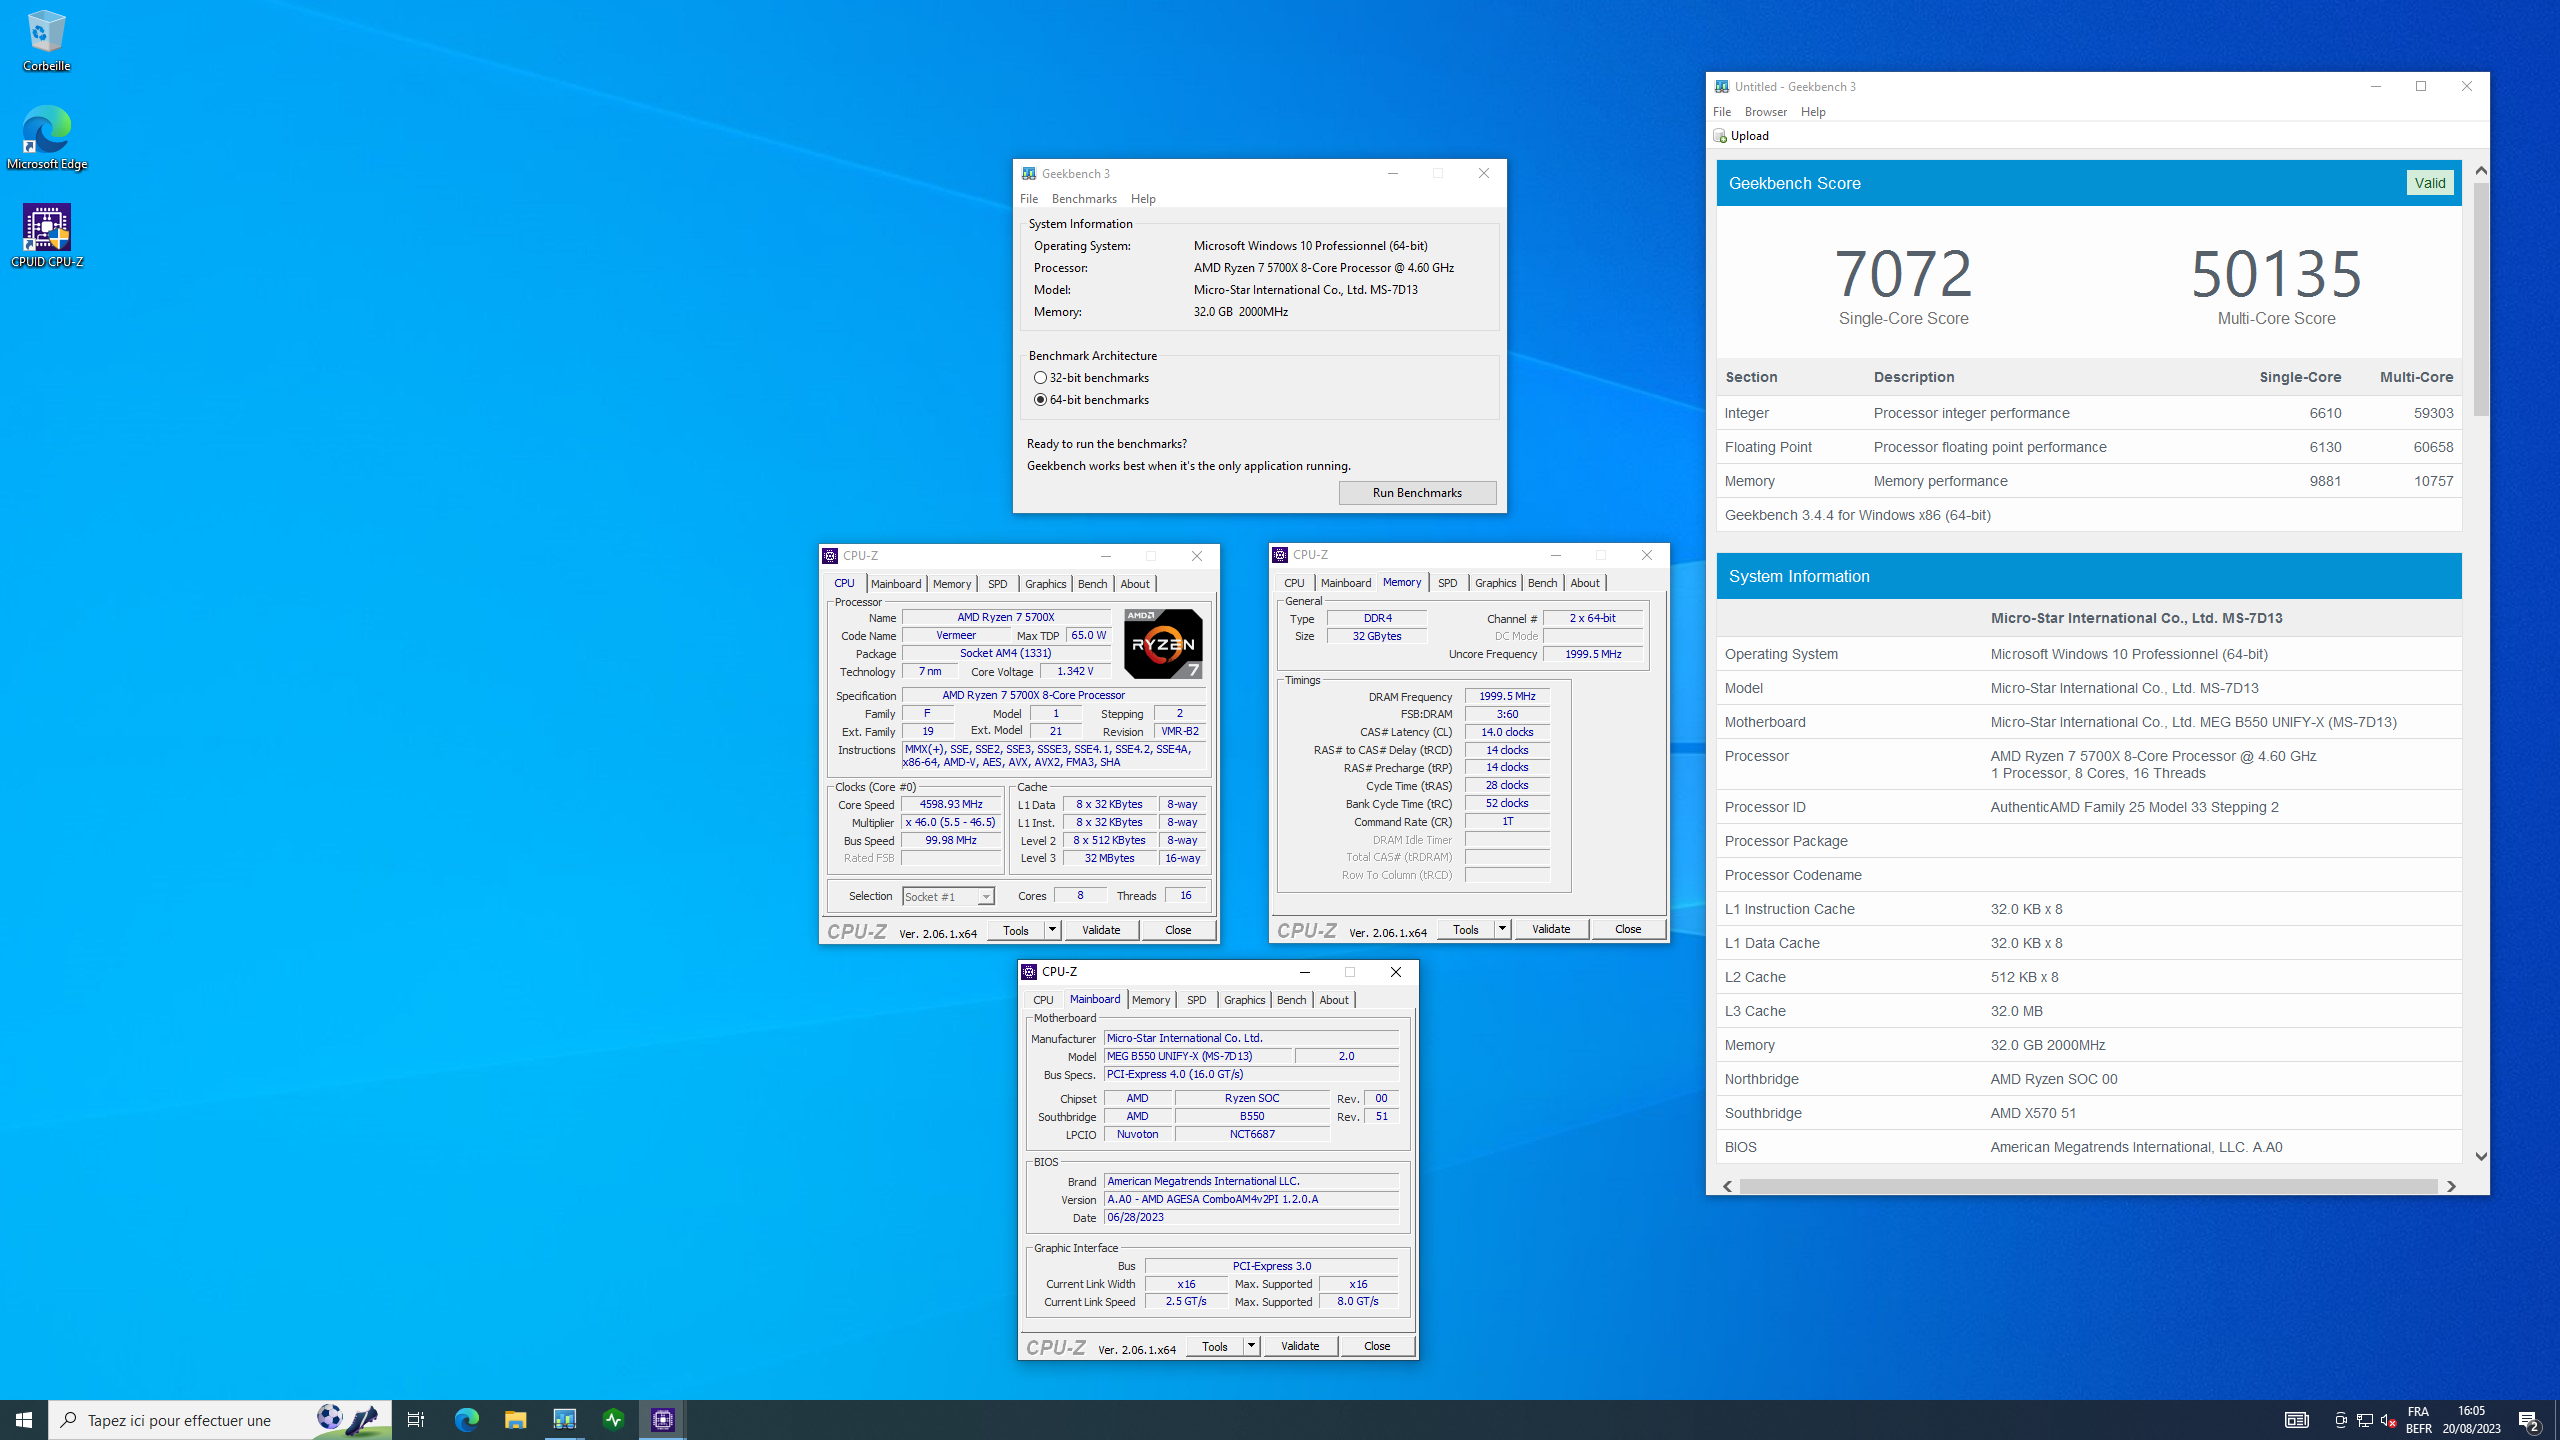Click the Geekbench horizontal scrollbar

click(x=2088, y=1186)
